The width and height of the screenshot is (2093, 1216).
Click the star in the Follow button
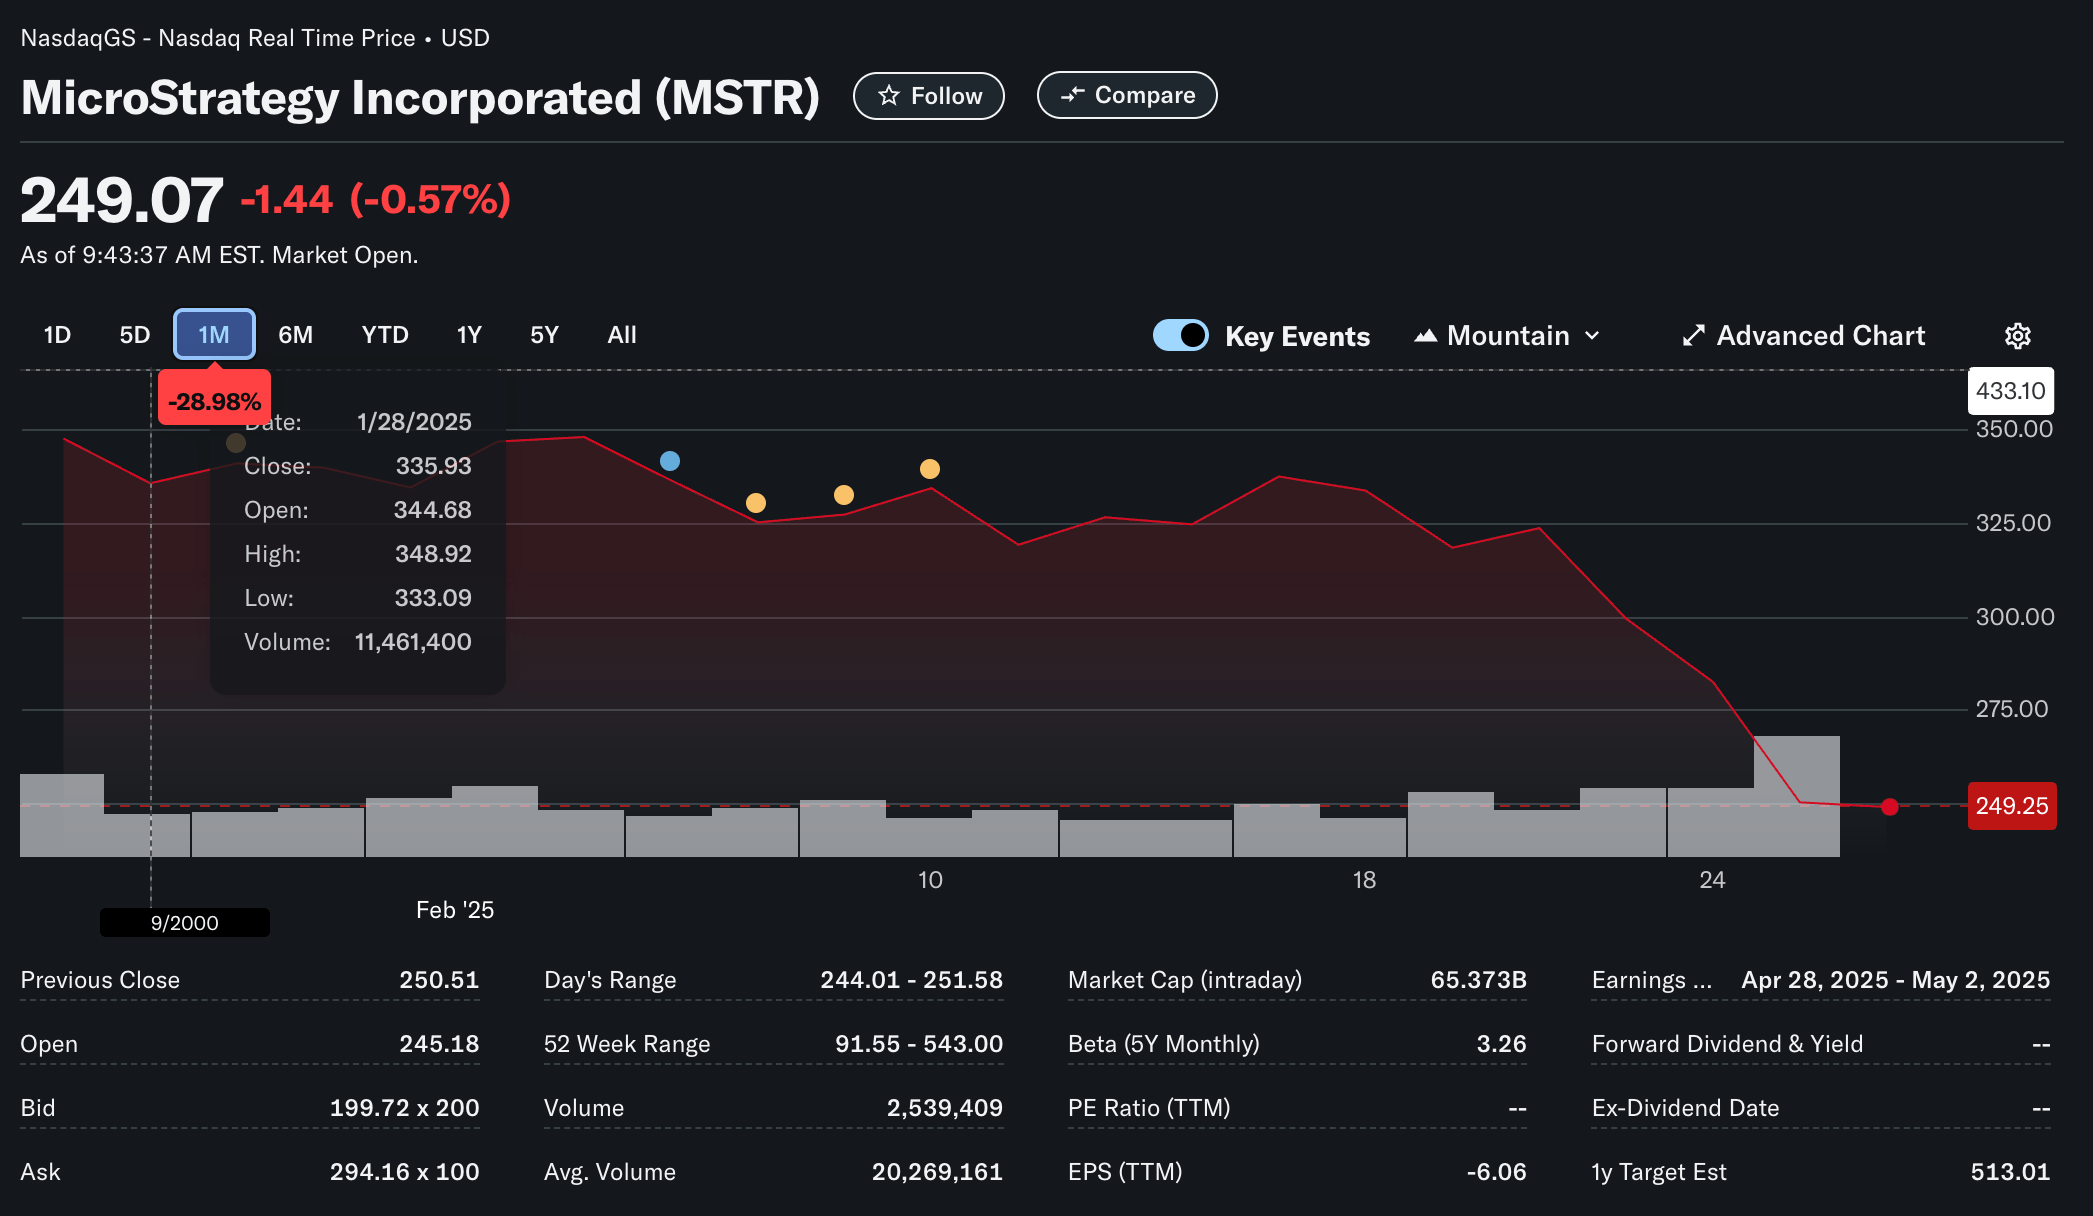[x=889, y=95]
